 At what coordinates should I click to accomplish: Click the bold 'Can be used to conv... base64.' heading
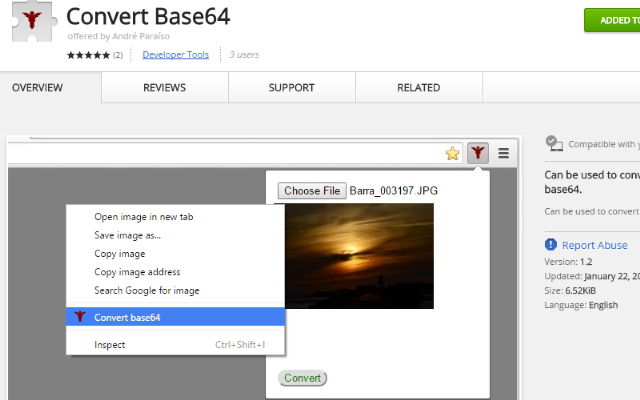tap(592, 182)
